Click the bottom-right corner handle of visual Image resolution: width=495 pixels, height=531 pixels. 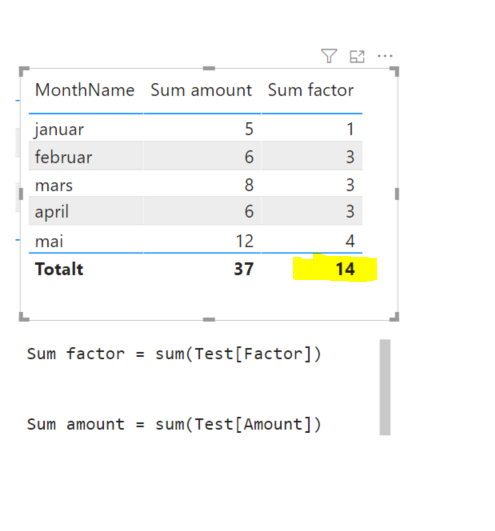[x=394, y=316]
